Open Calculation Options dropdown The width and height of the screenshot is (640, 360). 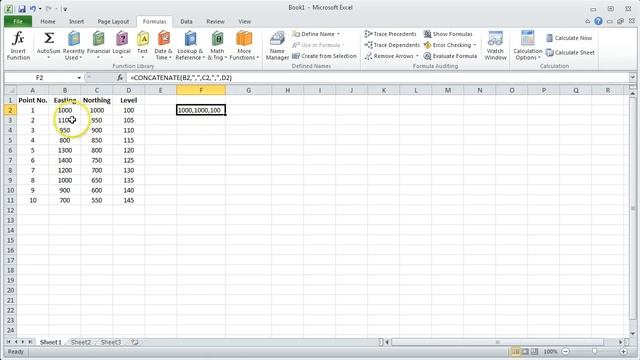click(527, 46)
